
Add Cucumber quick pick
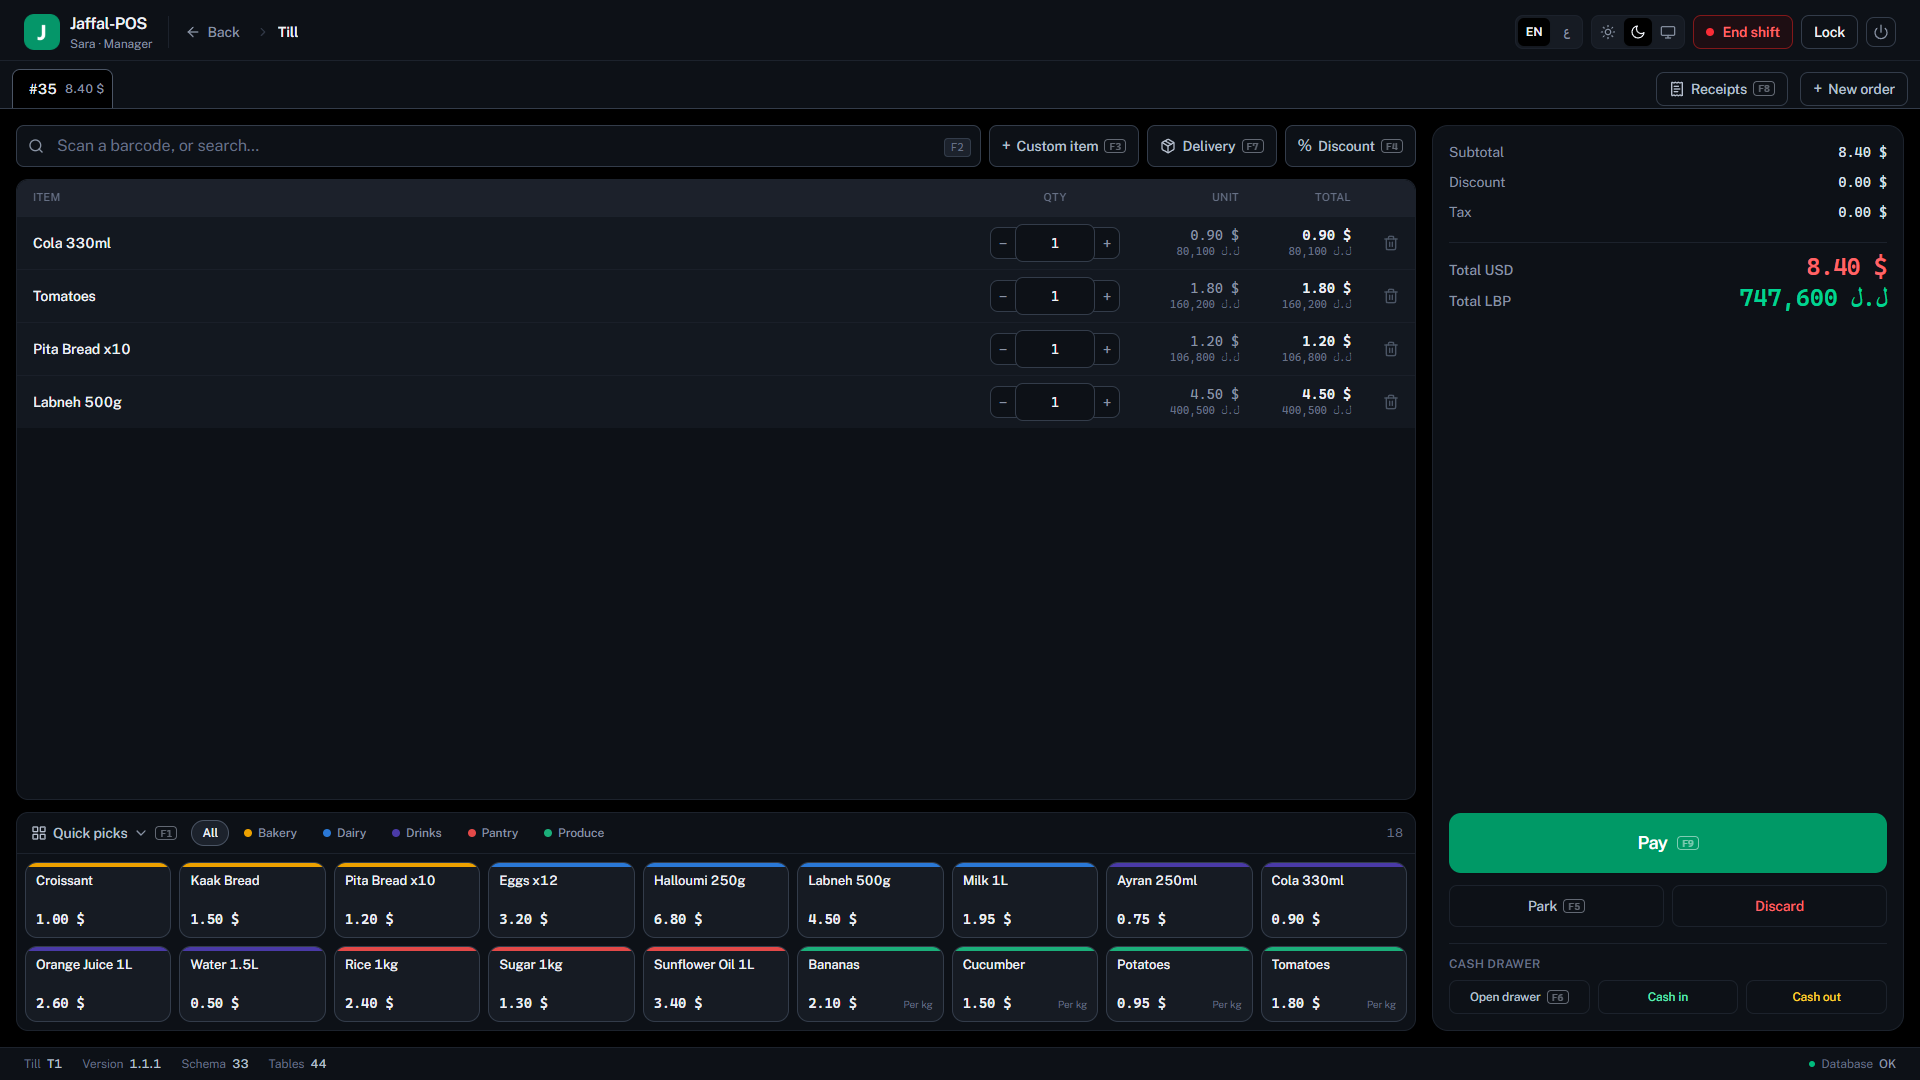coord(1025,984)
